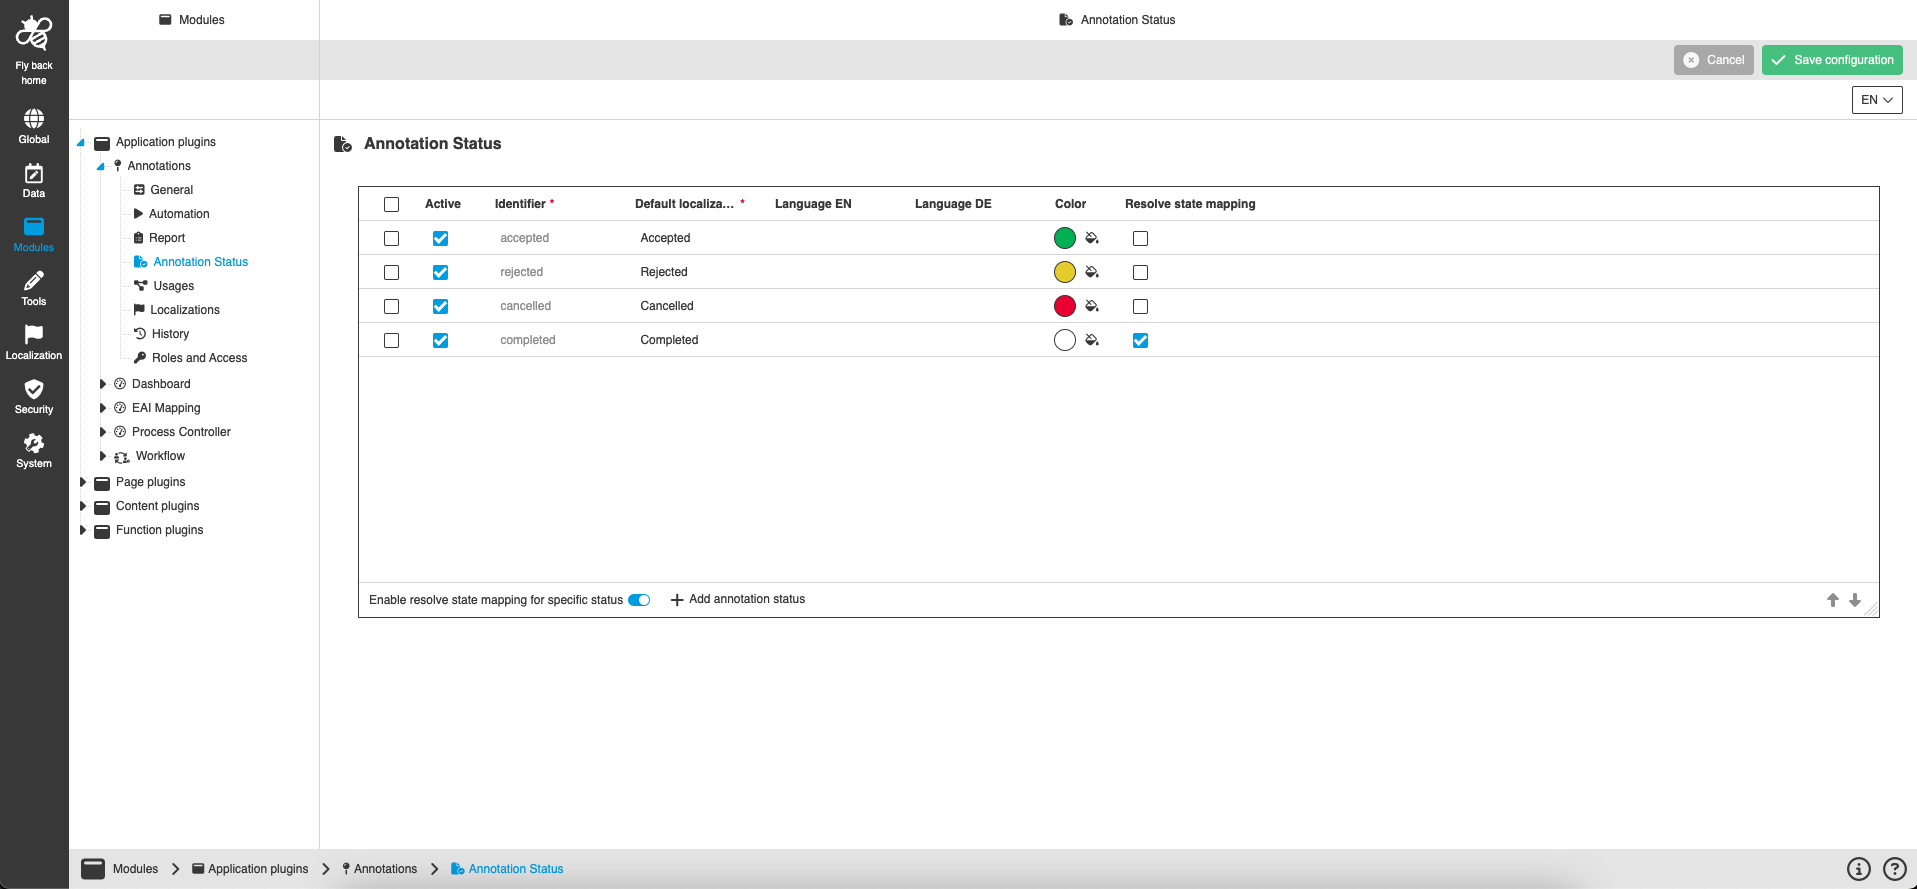
Task: Expand the Process Controller tree node
Action: coord(103,432)
